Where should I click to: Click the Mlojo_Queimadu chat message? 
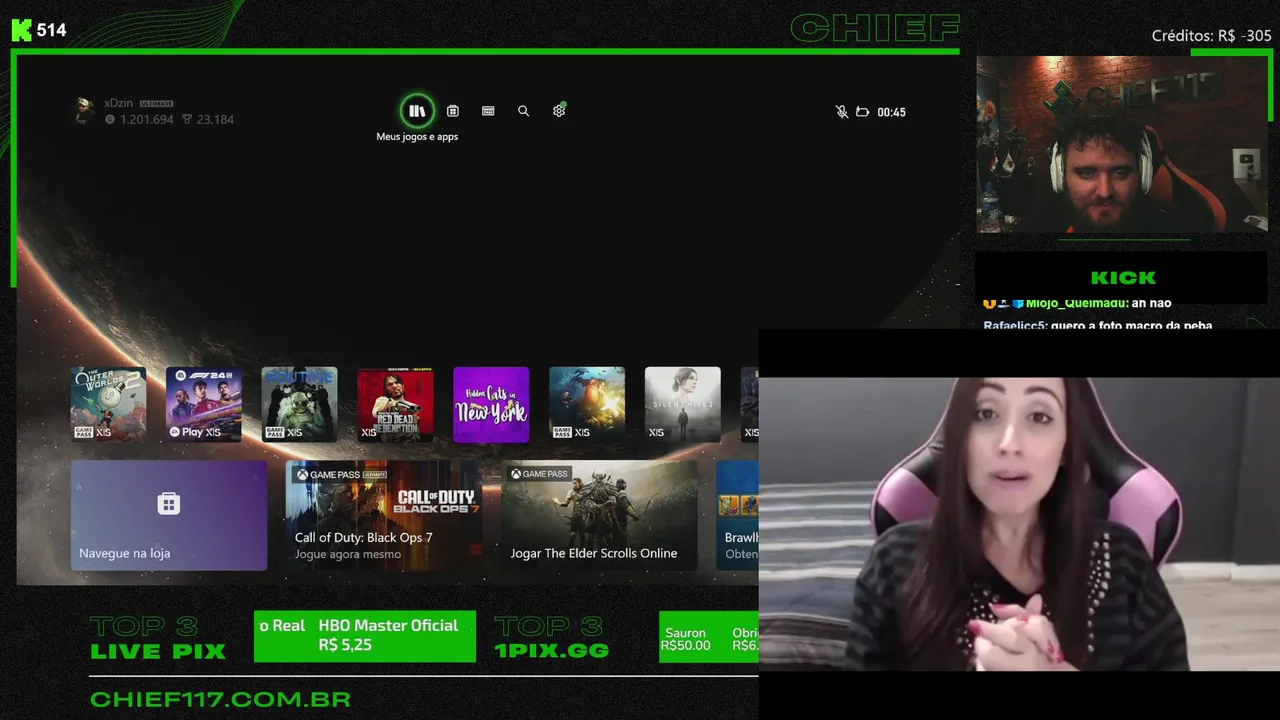1077,303
